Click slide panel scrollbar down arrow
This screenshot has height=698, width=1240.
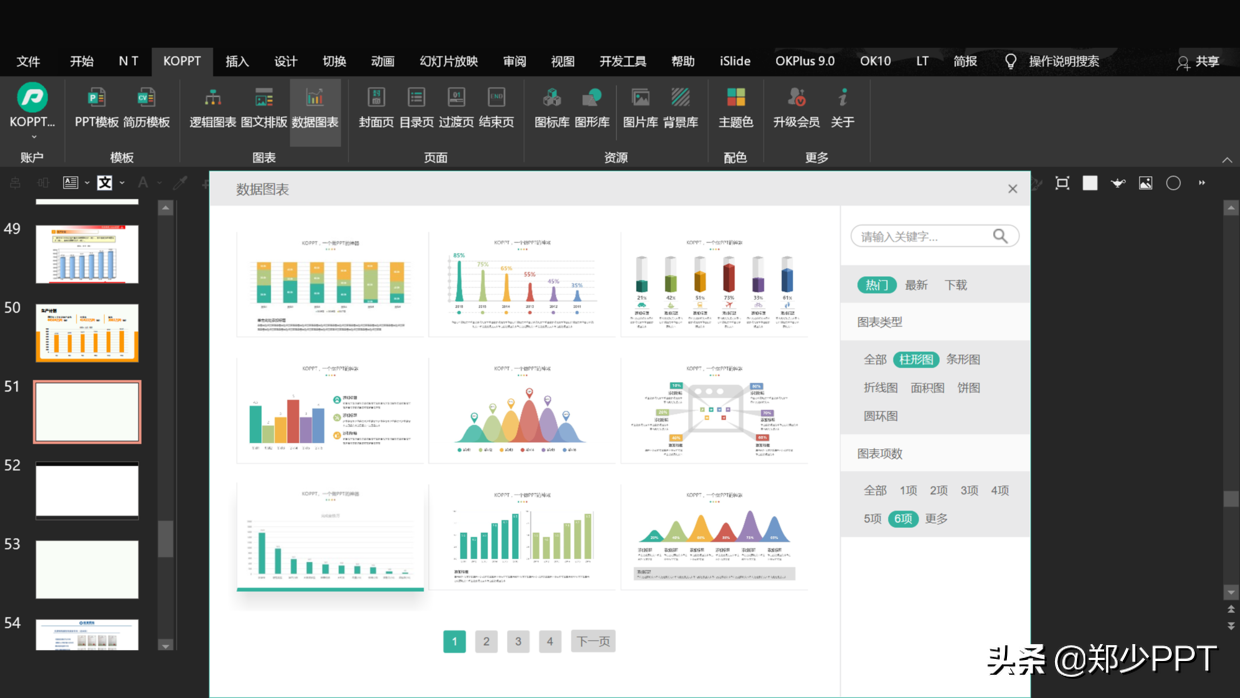pos(166,645)
